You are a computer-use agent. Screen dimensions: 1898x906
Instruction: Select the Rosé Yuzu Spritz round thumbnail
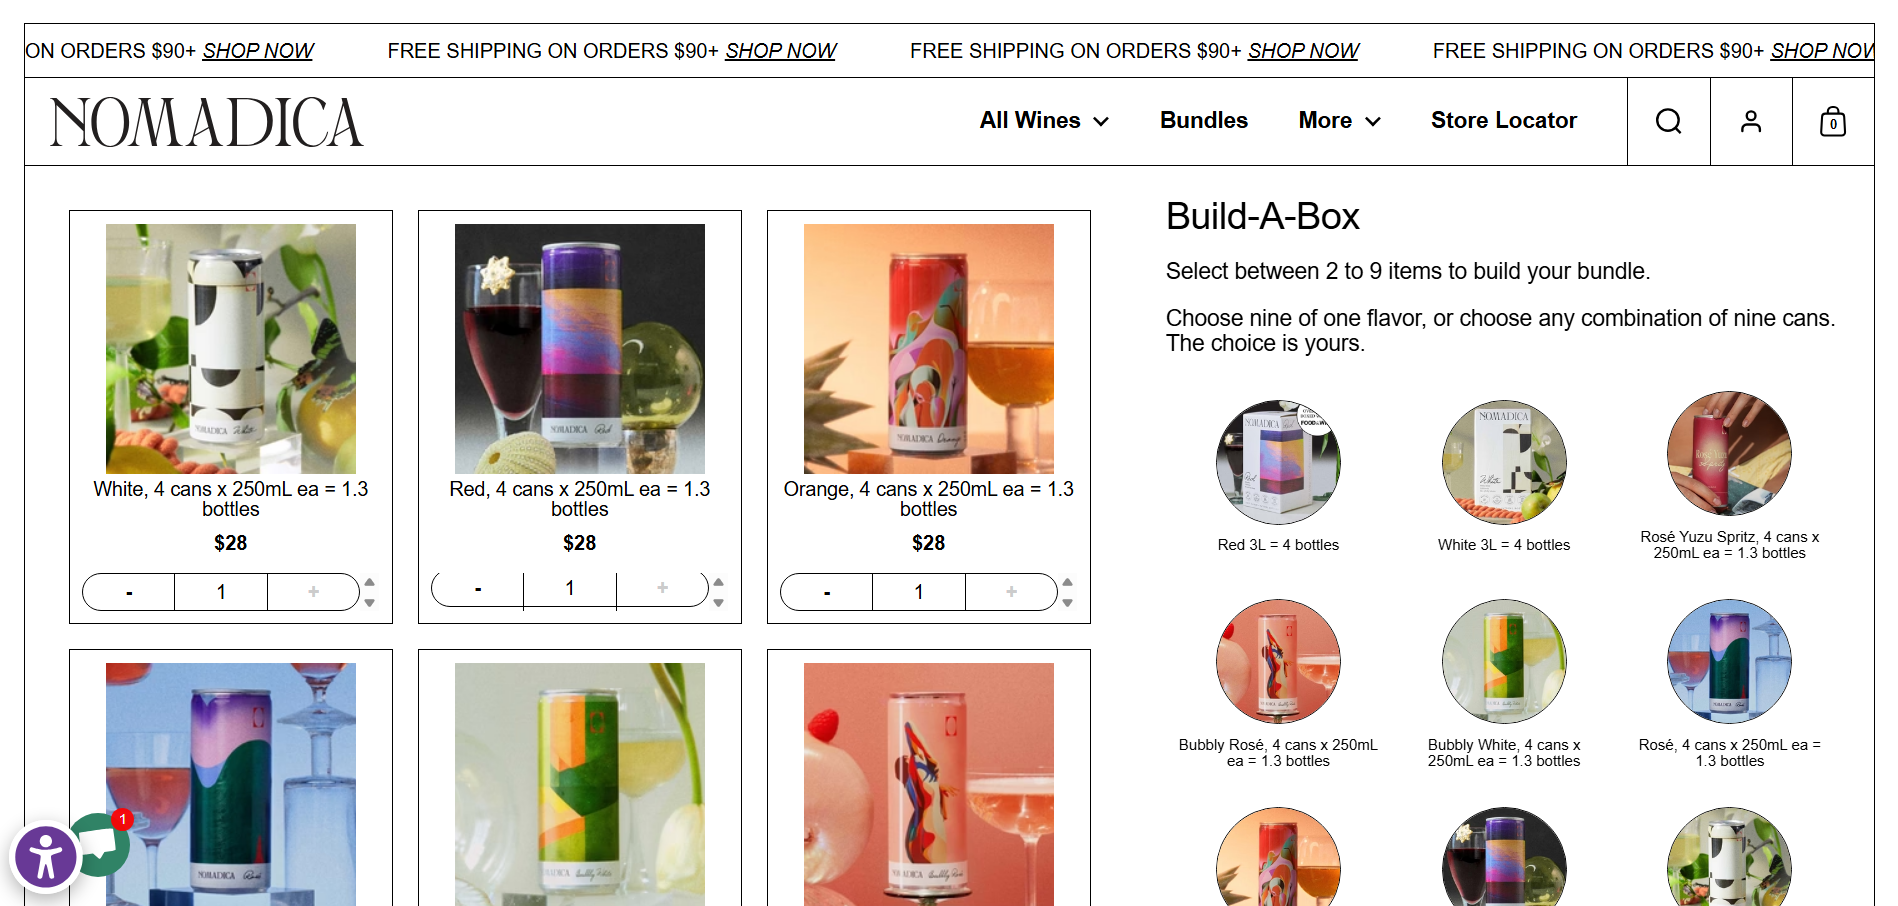click(x=1729, y=454)
